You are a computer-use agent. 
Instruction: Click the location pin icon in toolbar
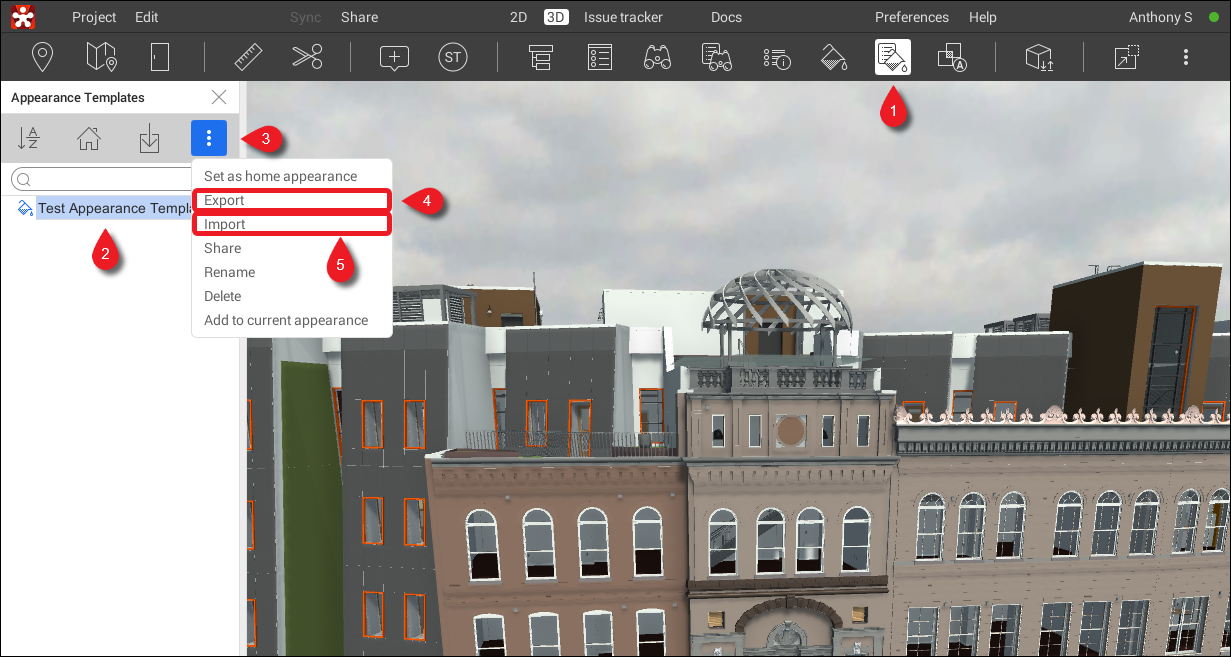pyautogui.click(x=42, y=57)
